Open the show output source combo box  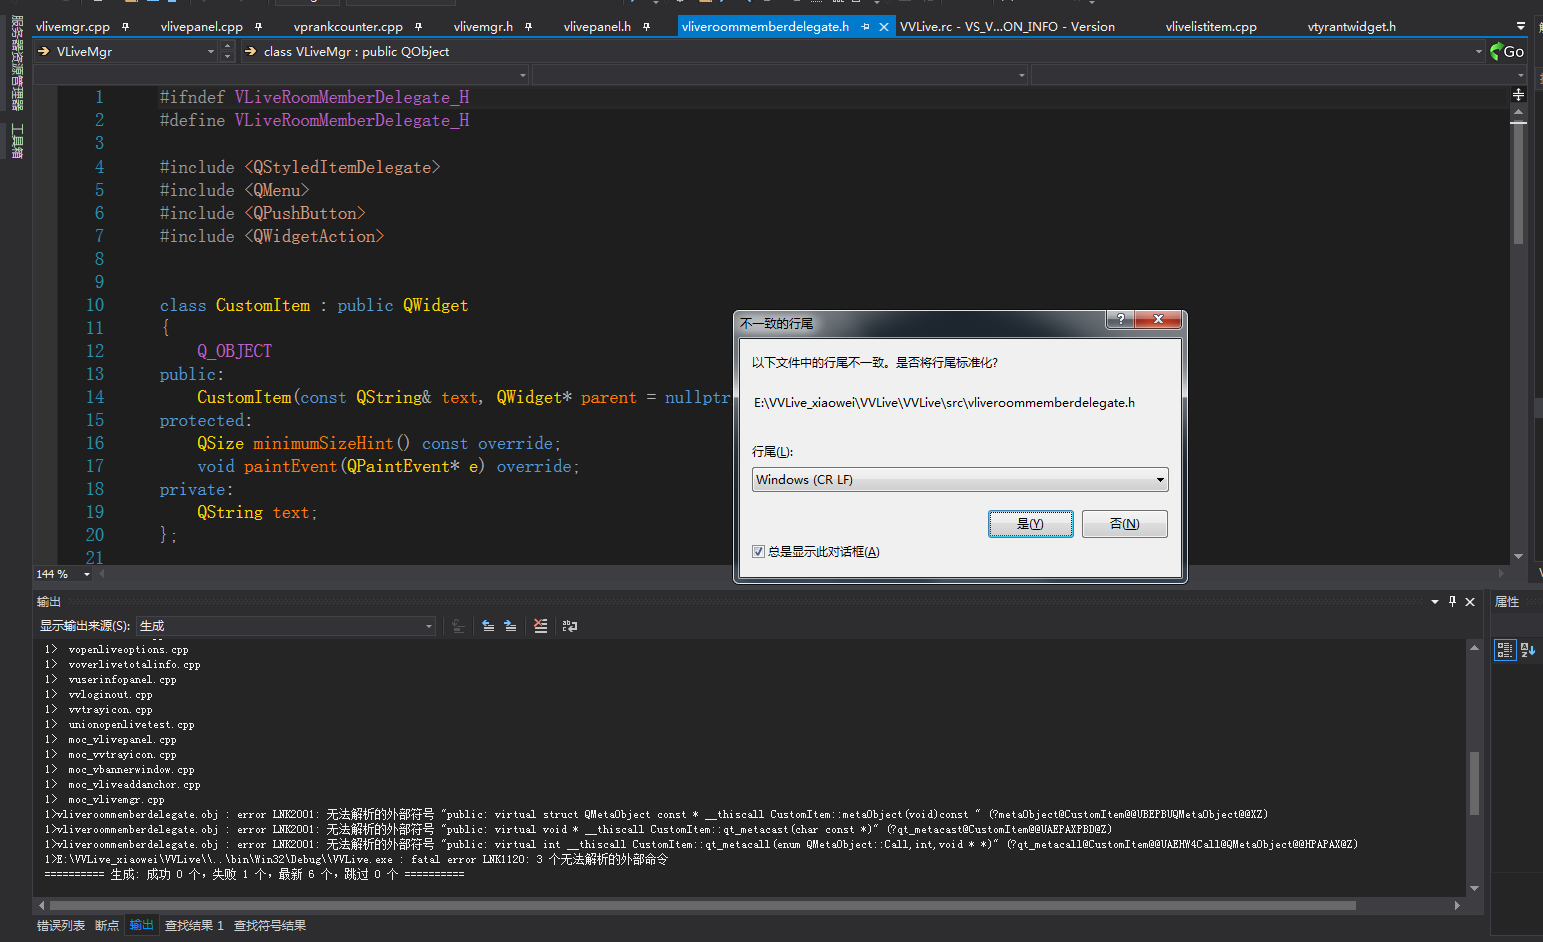coord(286,626)
